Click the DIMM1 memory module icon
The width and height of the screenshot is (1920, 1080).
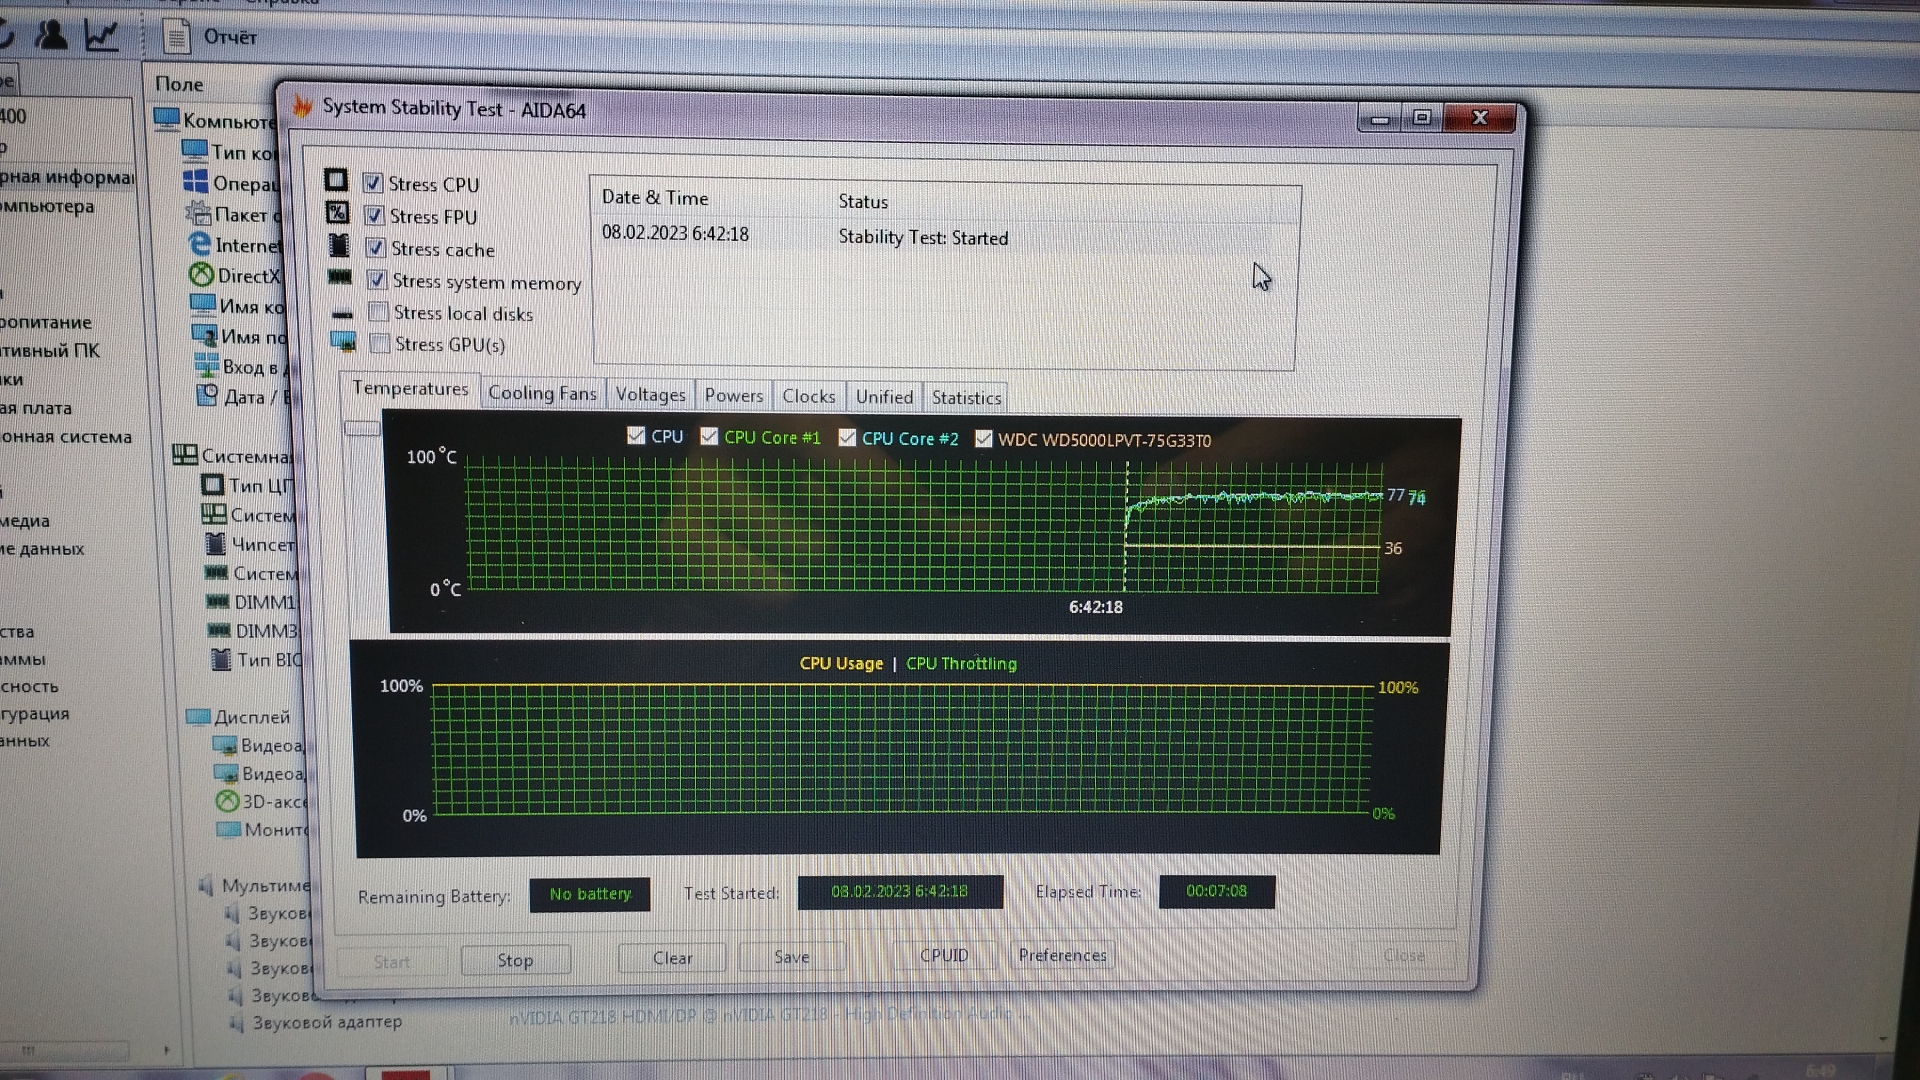point(217,602)
